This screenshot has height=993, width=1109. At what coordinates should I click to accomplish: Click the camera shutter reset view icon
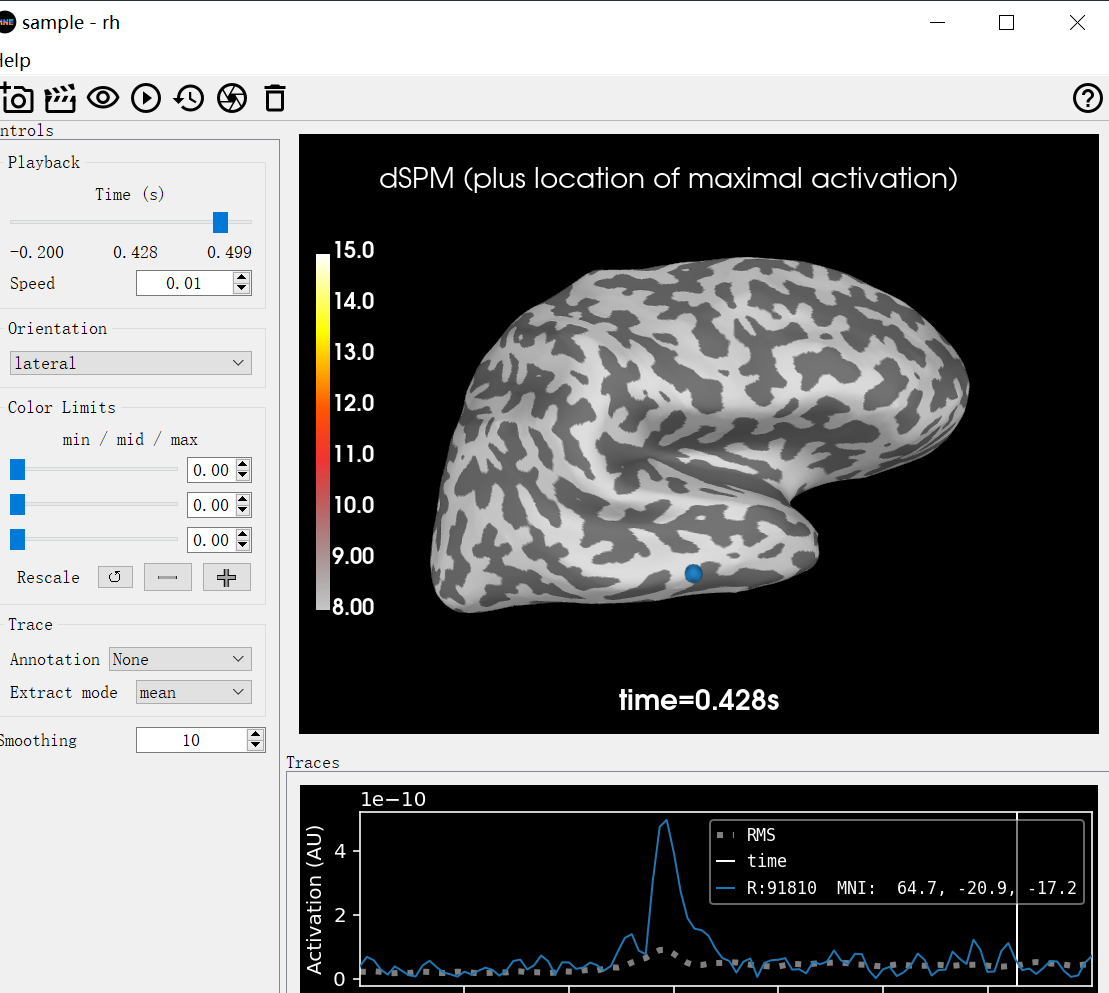pos(232,98)
